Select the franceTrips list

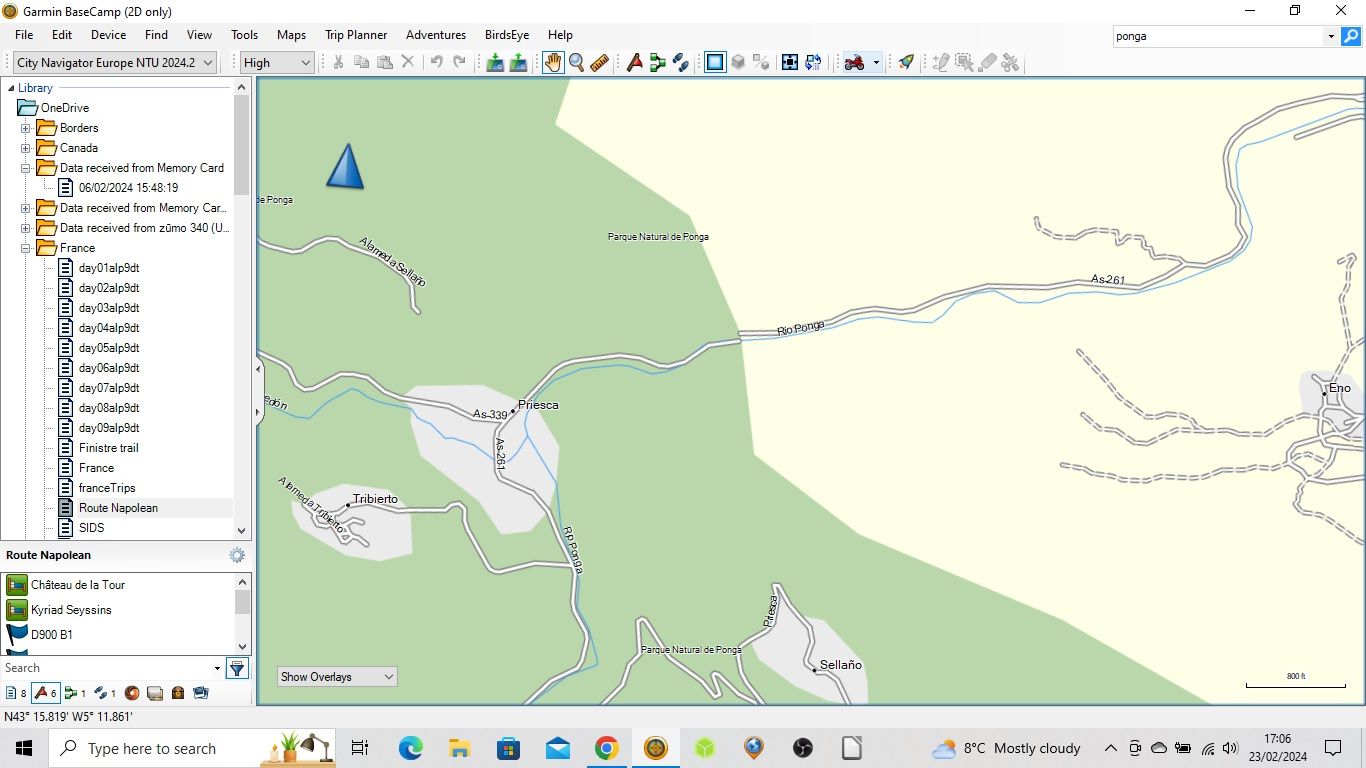[107, 488]
